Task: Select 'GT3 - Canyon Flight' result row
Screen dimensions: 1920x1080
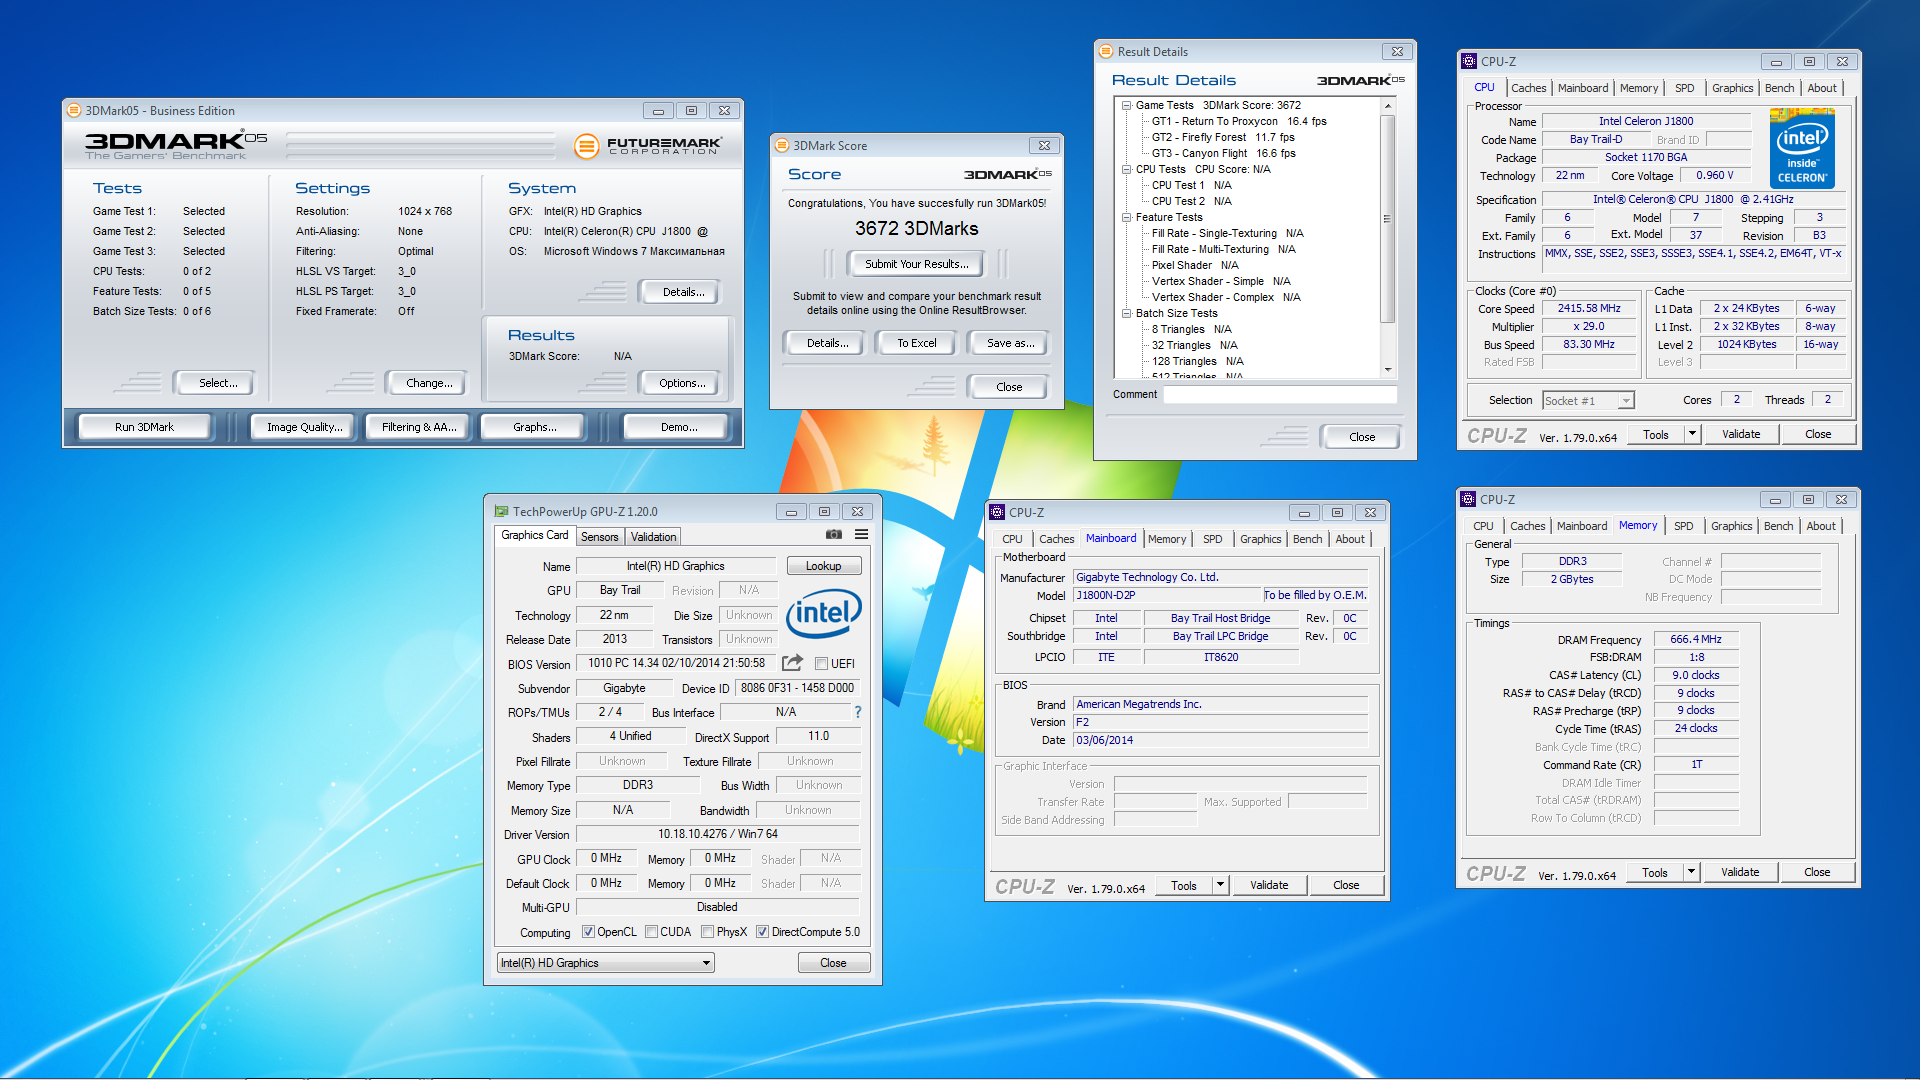Action: click(1222, 153)
